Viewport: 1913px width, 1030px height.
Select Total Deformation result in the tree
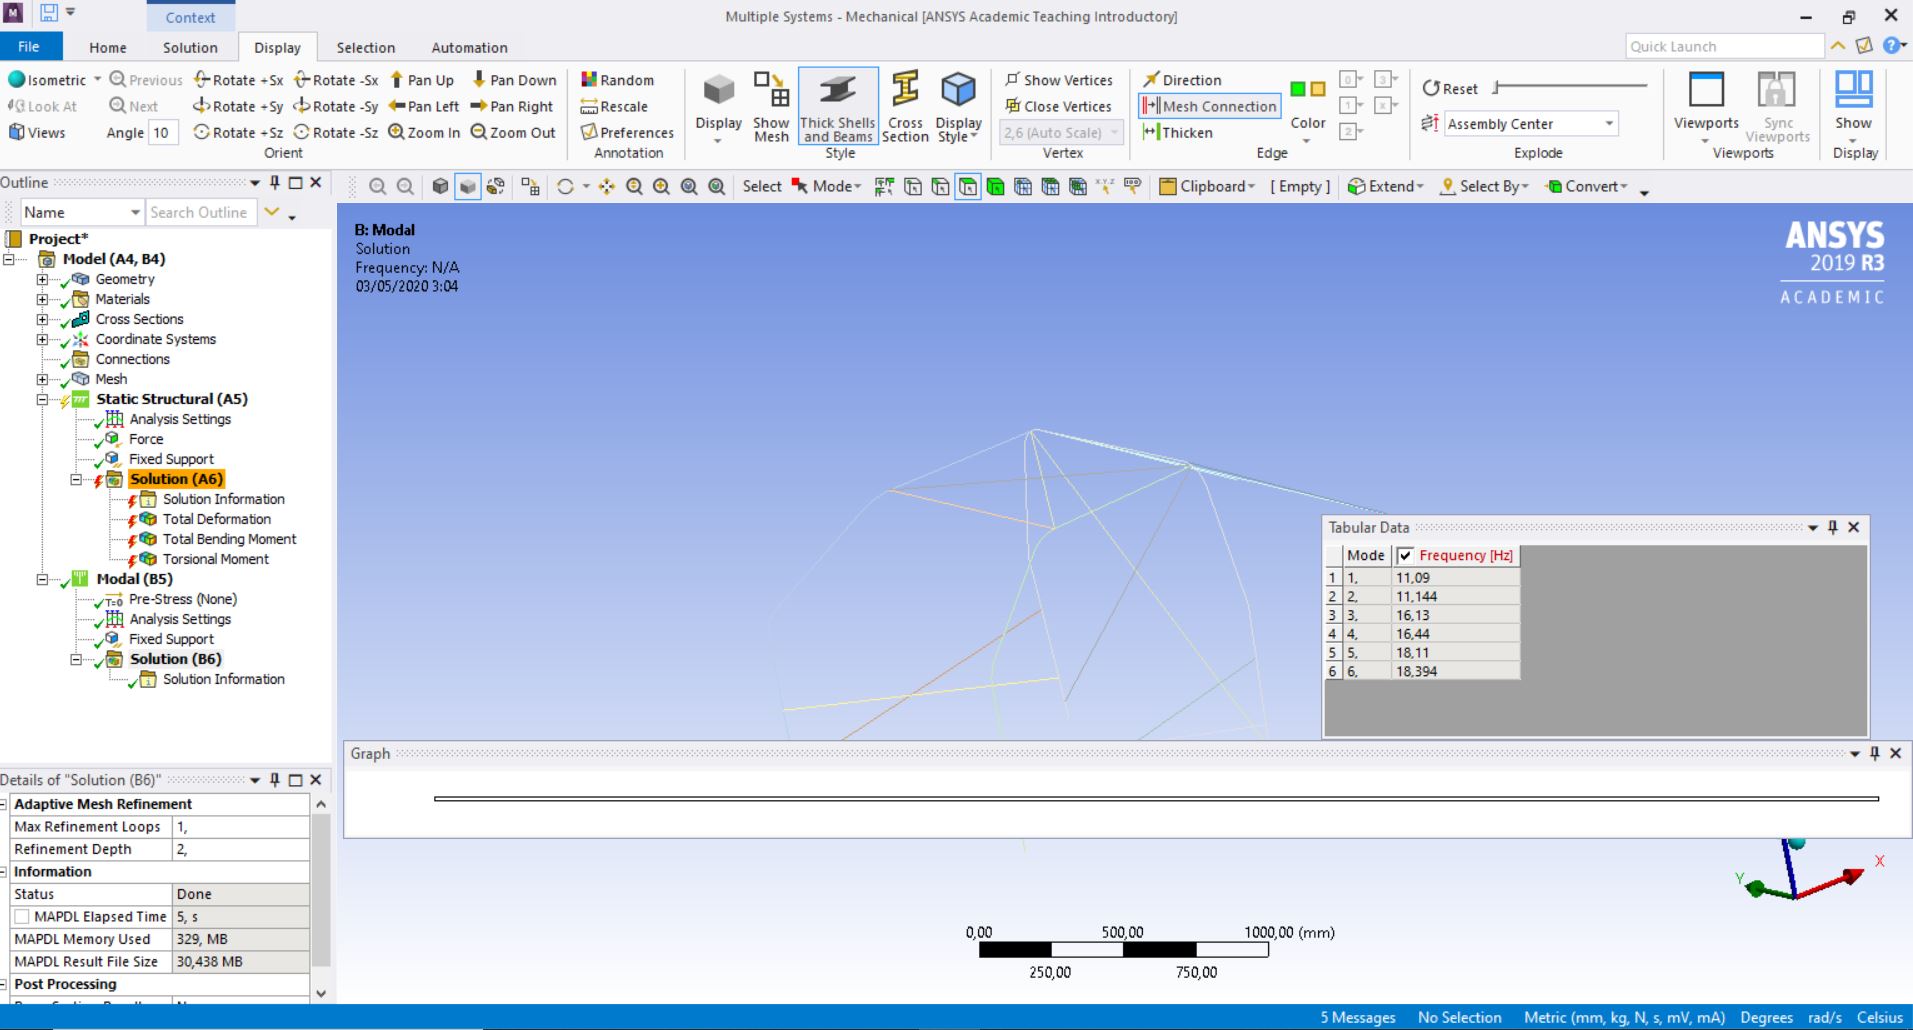pos(217,519)
